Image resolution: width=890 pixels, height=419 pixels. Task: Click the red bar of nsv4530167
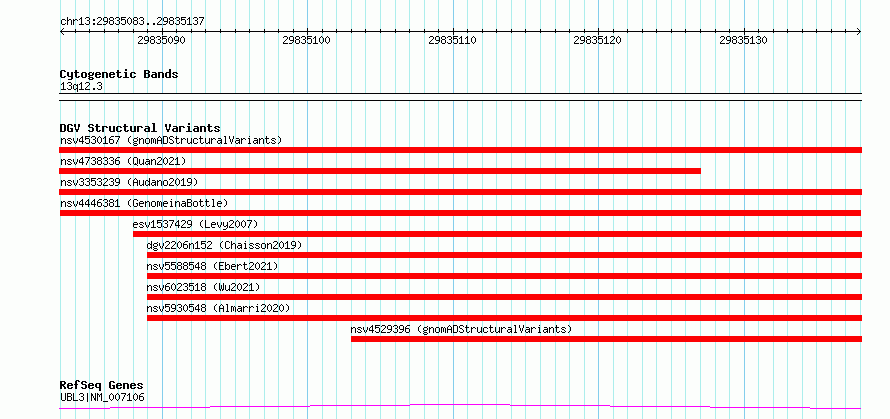460,150
